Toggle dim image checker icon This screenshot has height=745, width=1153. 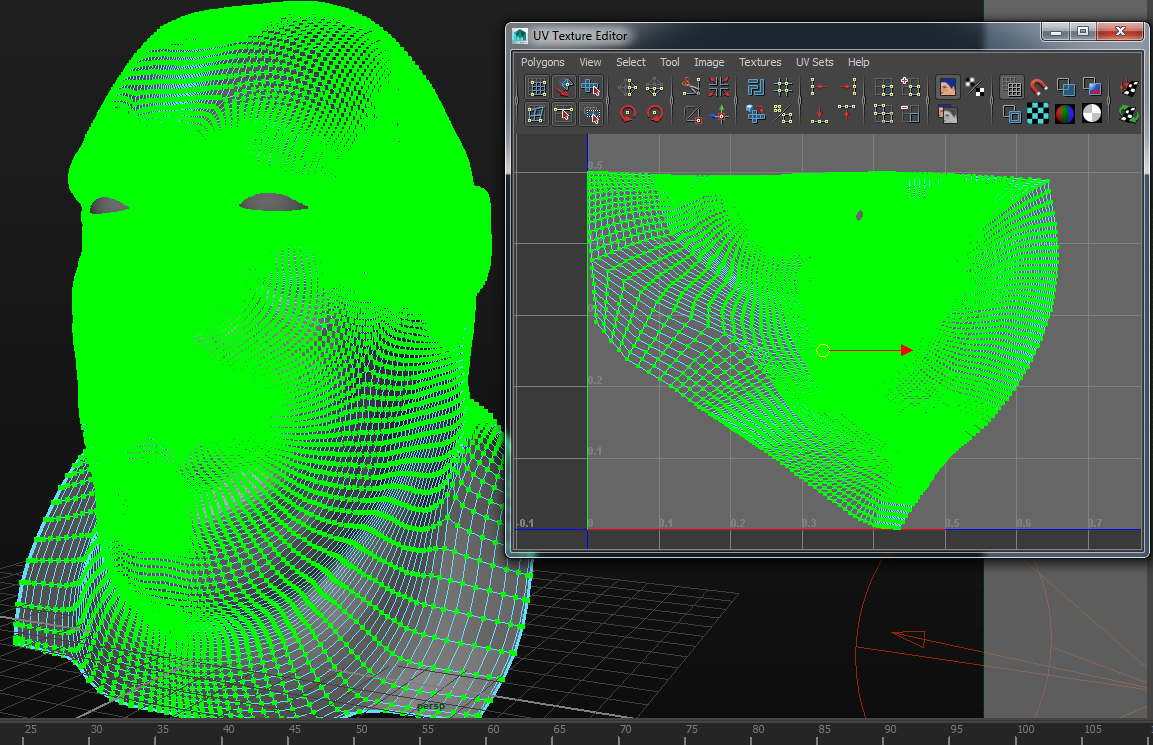975,87
